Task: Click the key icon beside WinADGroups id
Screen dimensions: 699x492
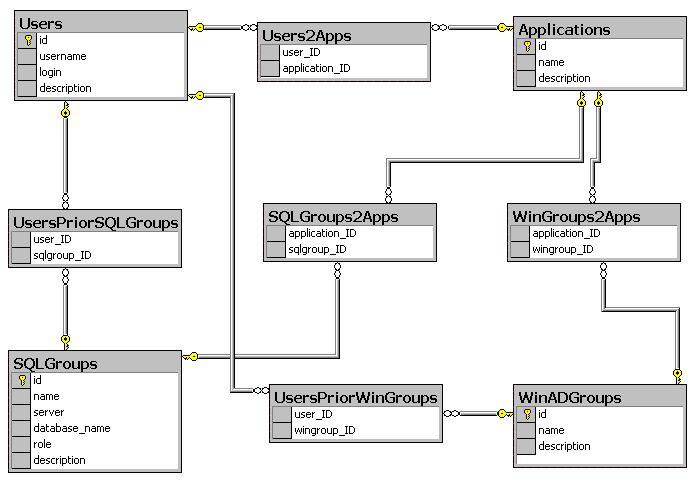Action: 527,414
